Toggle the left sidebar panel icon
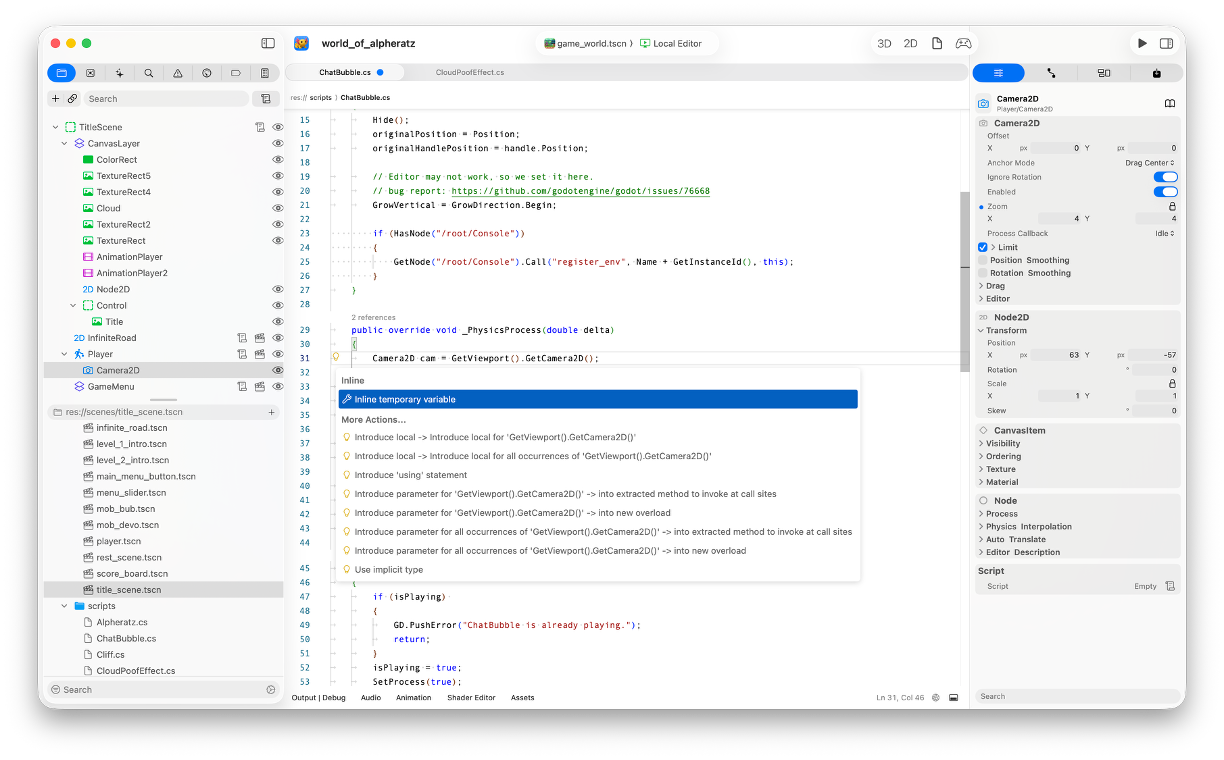The image size is (1224, 760). pyautogui.click(x=268, y=43)
